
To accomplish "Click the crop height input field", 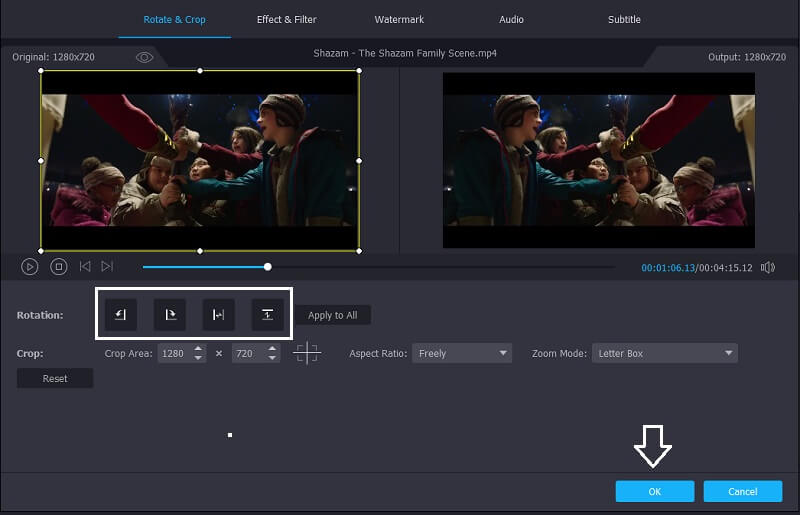I will click(x=248, y=353).
